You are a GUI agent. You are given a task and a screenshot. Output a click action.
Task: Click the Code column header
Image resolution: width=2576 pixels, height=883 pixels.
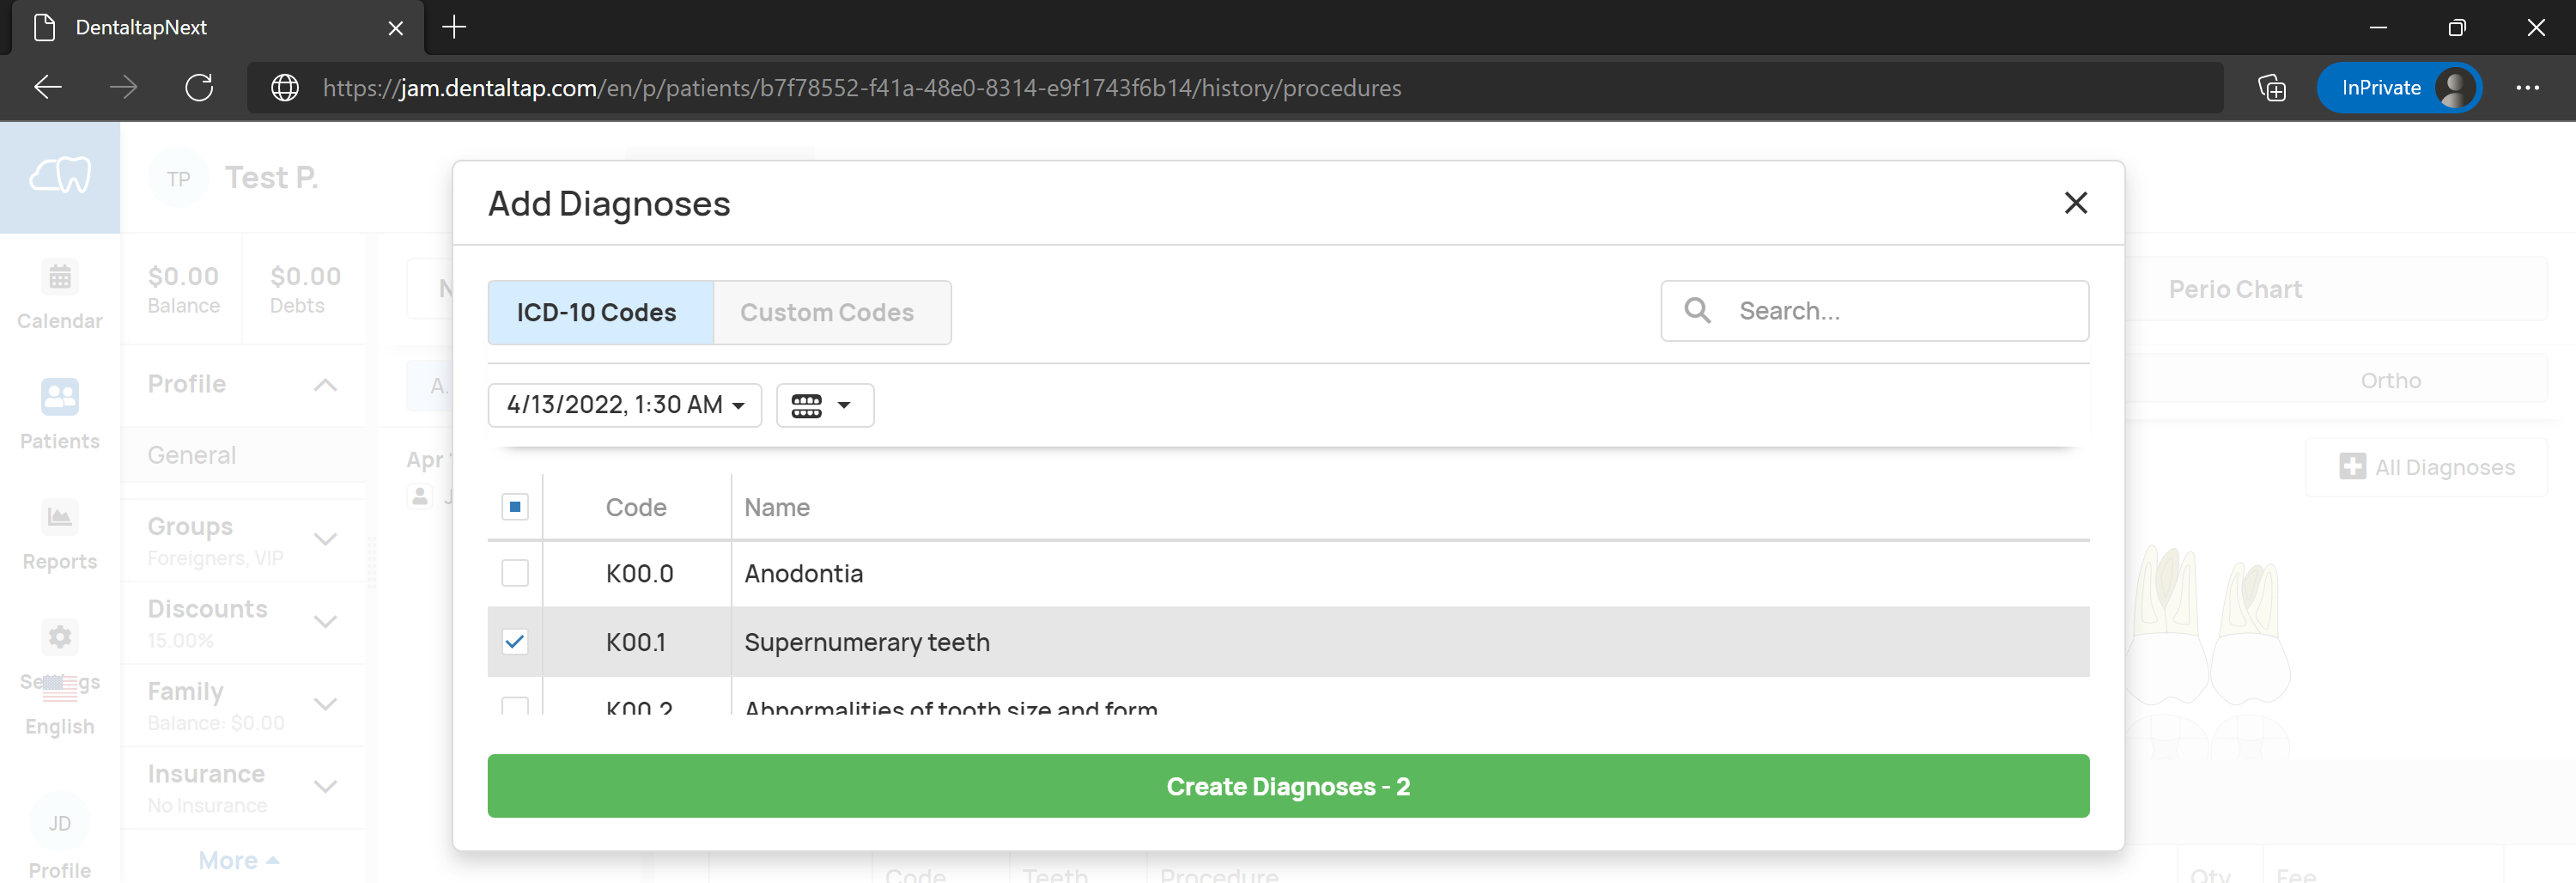636,507
